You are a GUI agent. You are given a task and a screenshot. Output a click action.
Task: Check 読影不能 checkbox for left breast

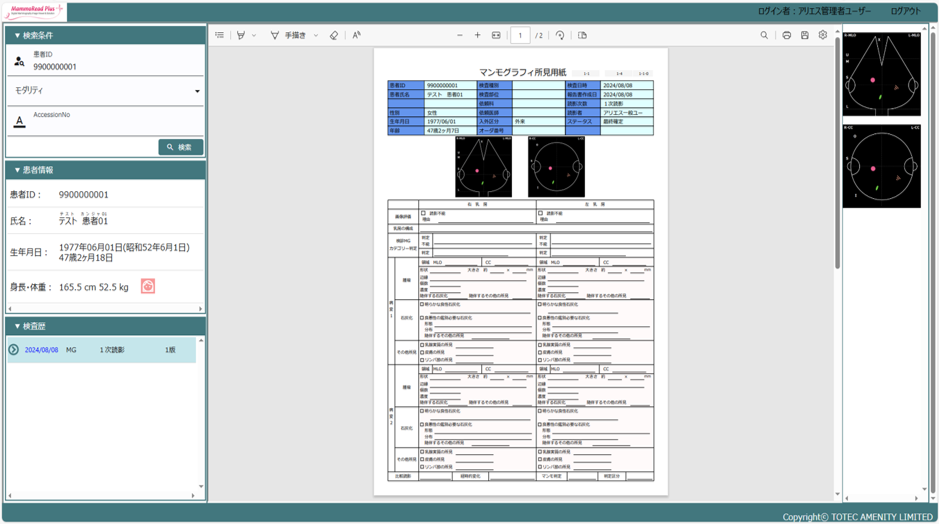coord(540,213)
